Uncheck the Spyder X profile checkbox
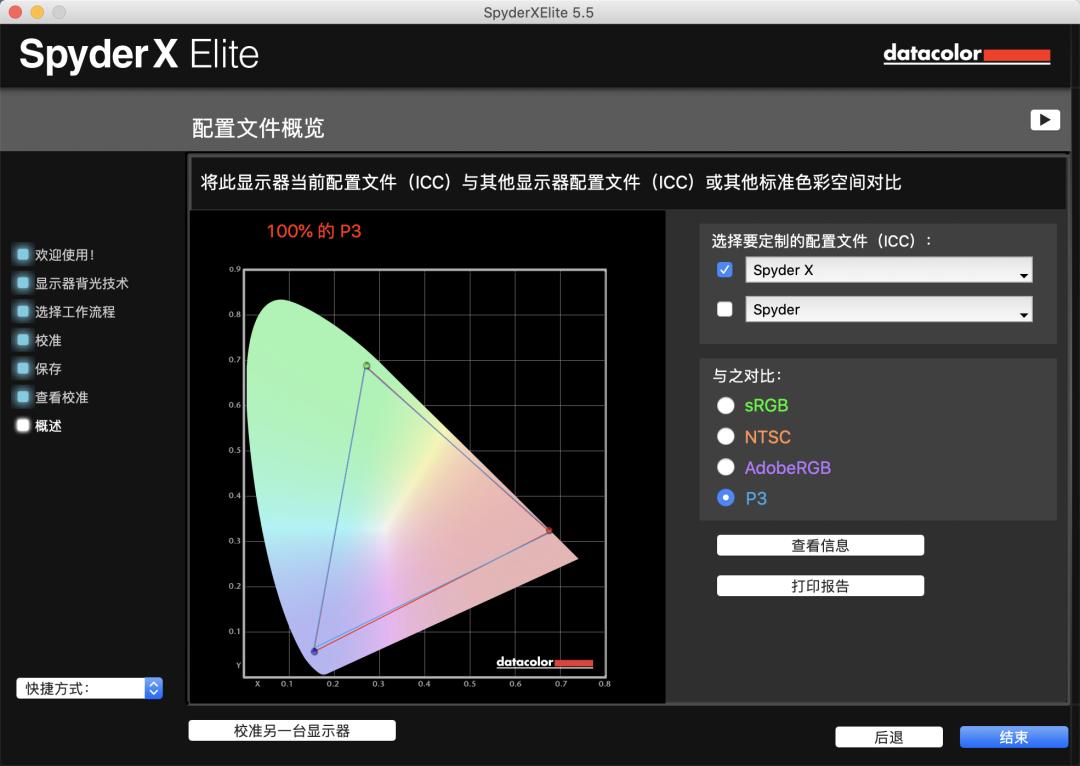Screen dimensions: 1080x766 (725, 269)
